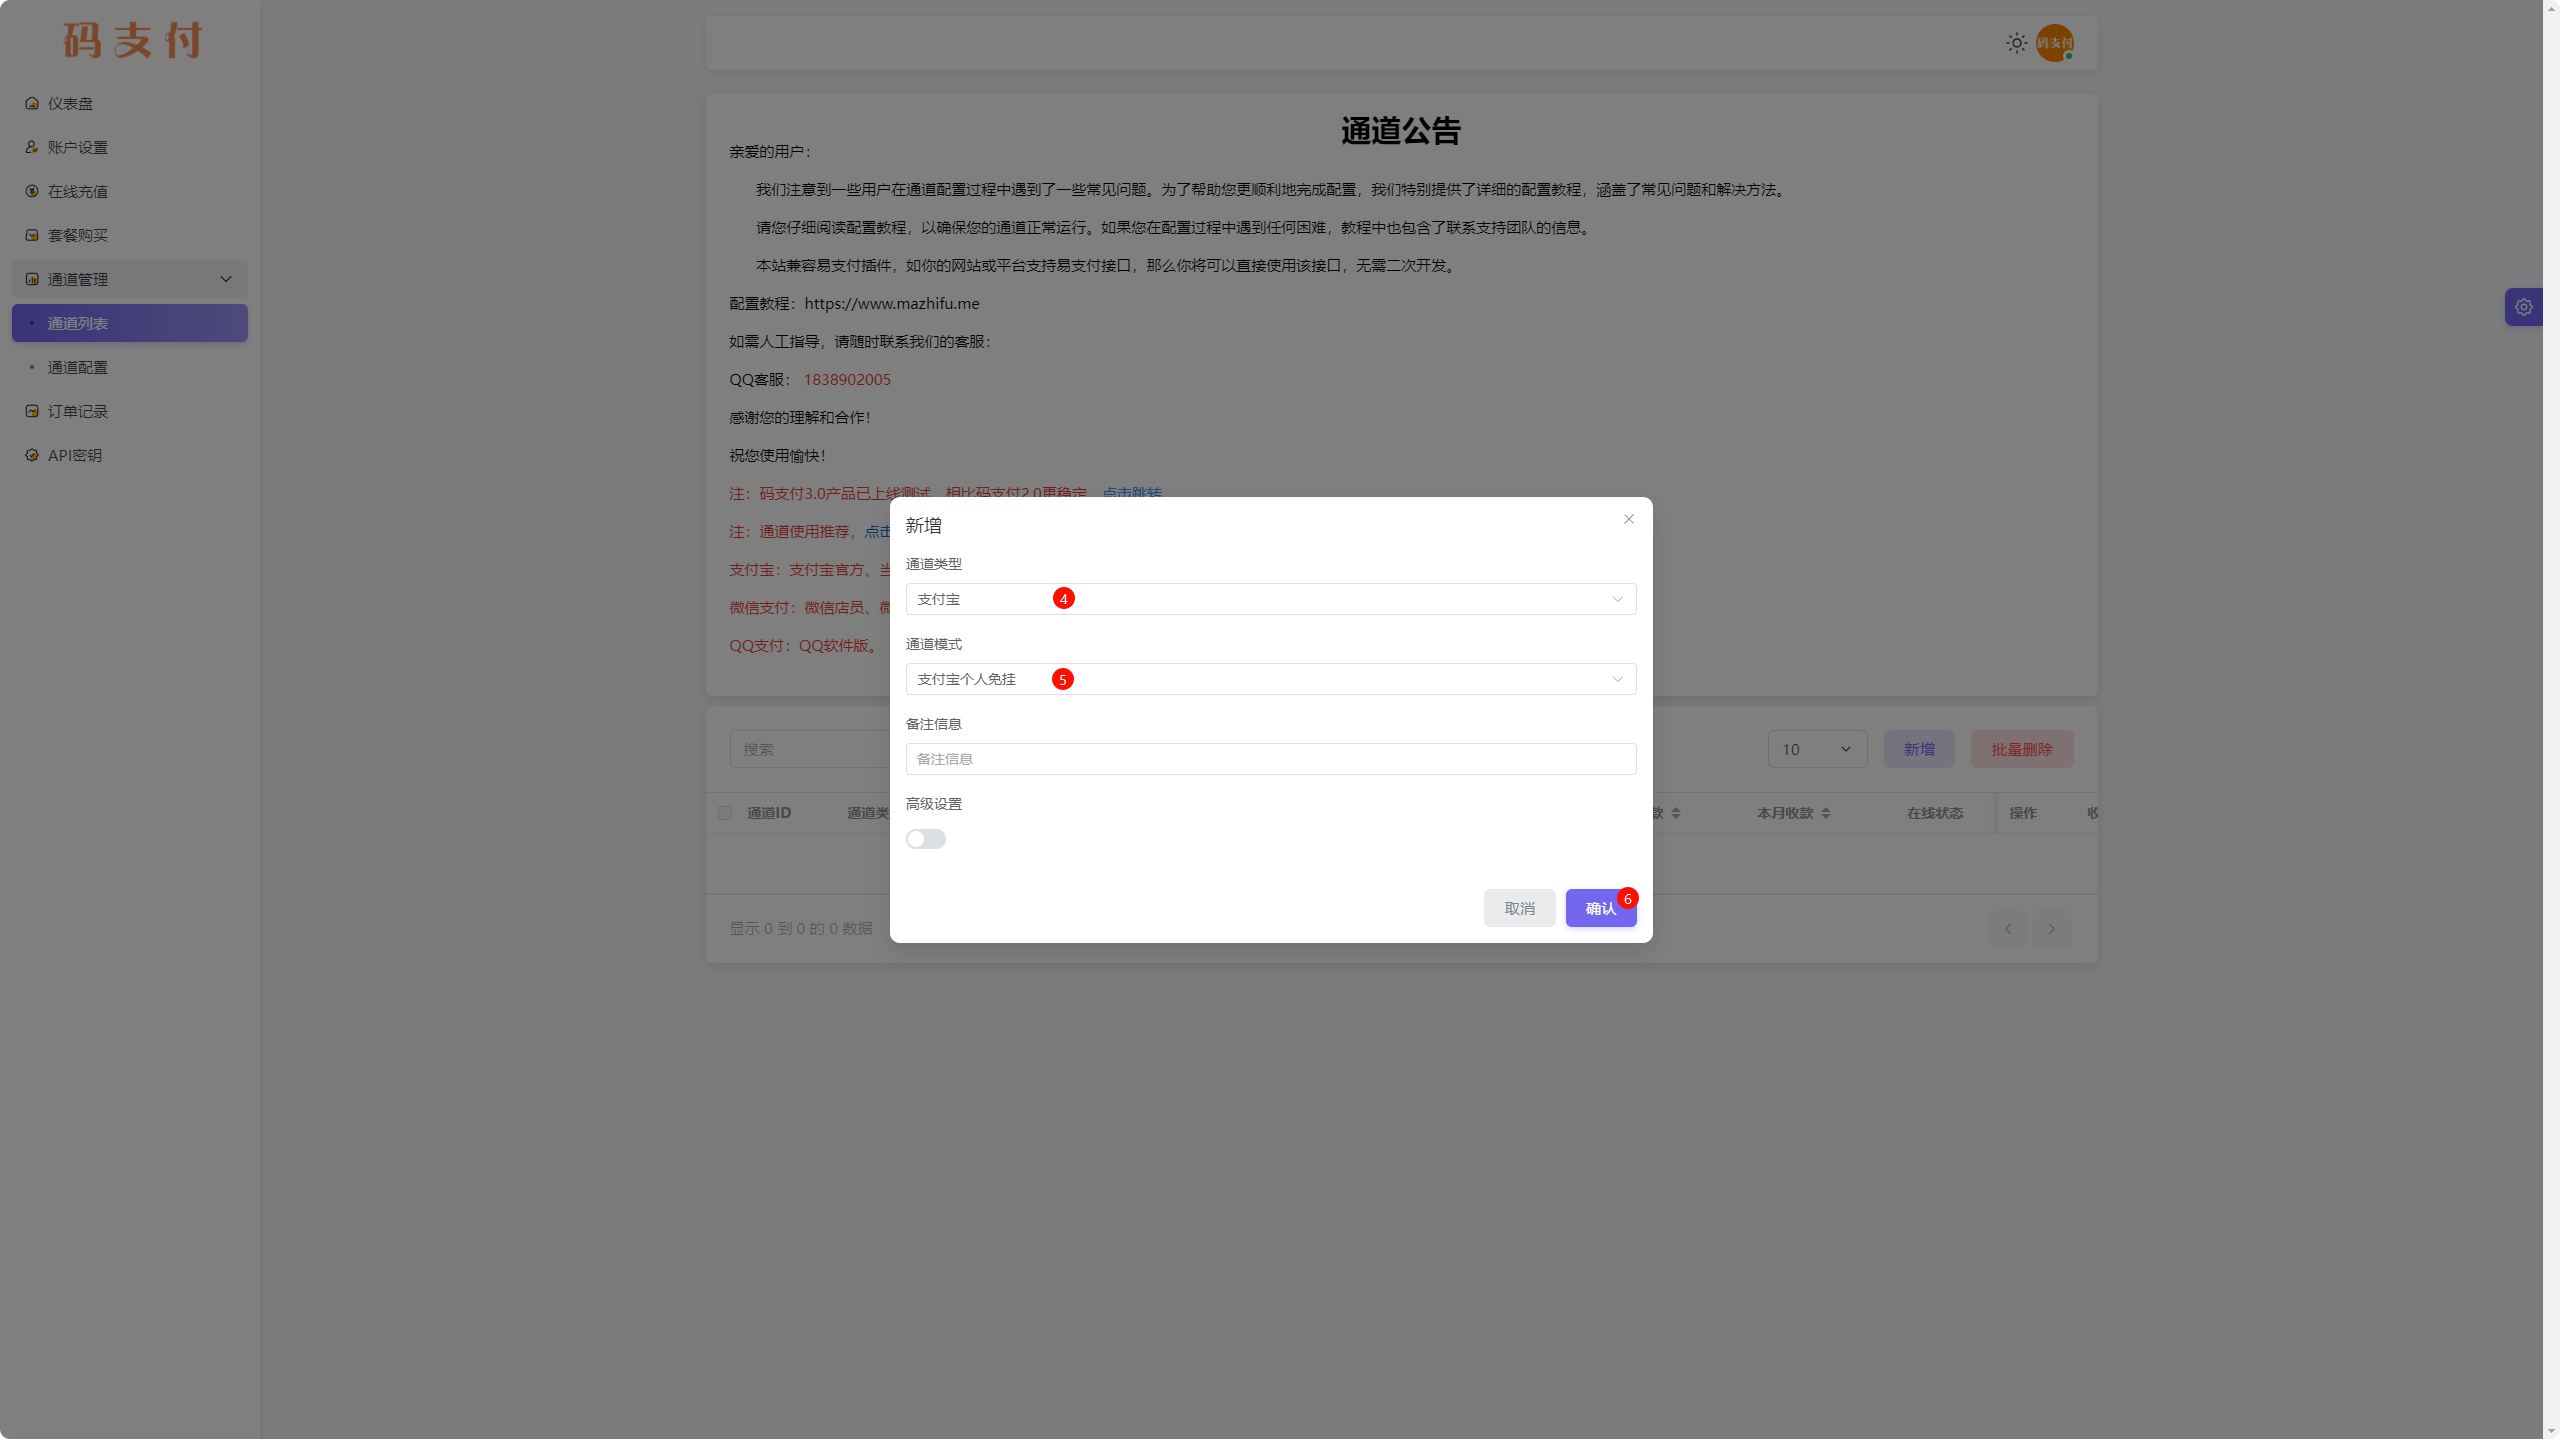The image size is (2560, 1439).
Task: Click the 取消 button
Action: [1519, 908]
